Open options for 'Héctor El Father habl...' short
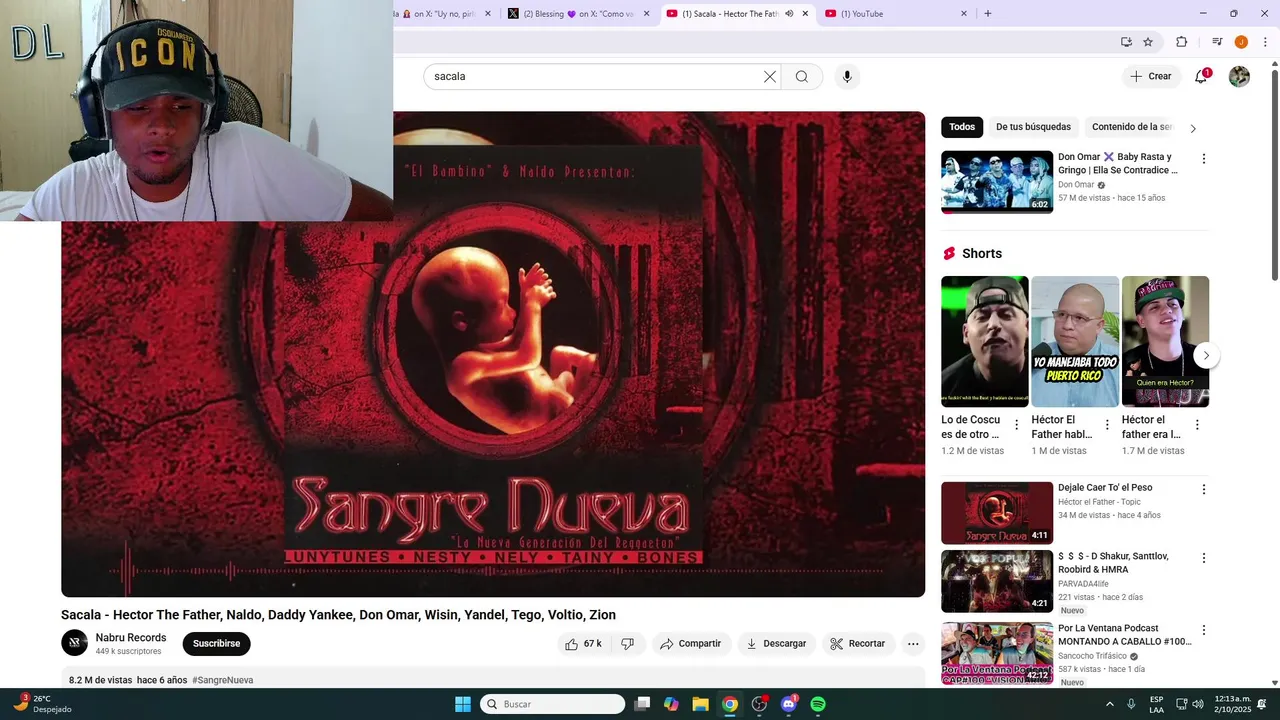Image resolution: width=1280 pixels, height=720 pixels. pyautogui.click(x=1107, y=425)
